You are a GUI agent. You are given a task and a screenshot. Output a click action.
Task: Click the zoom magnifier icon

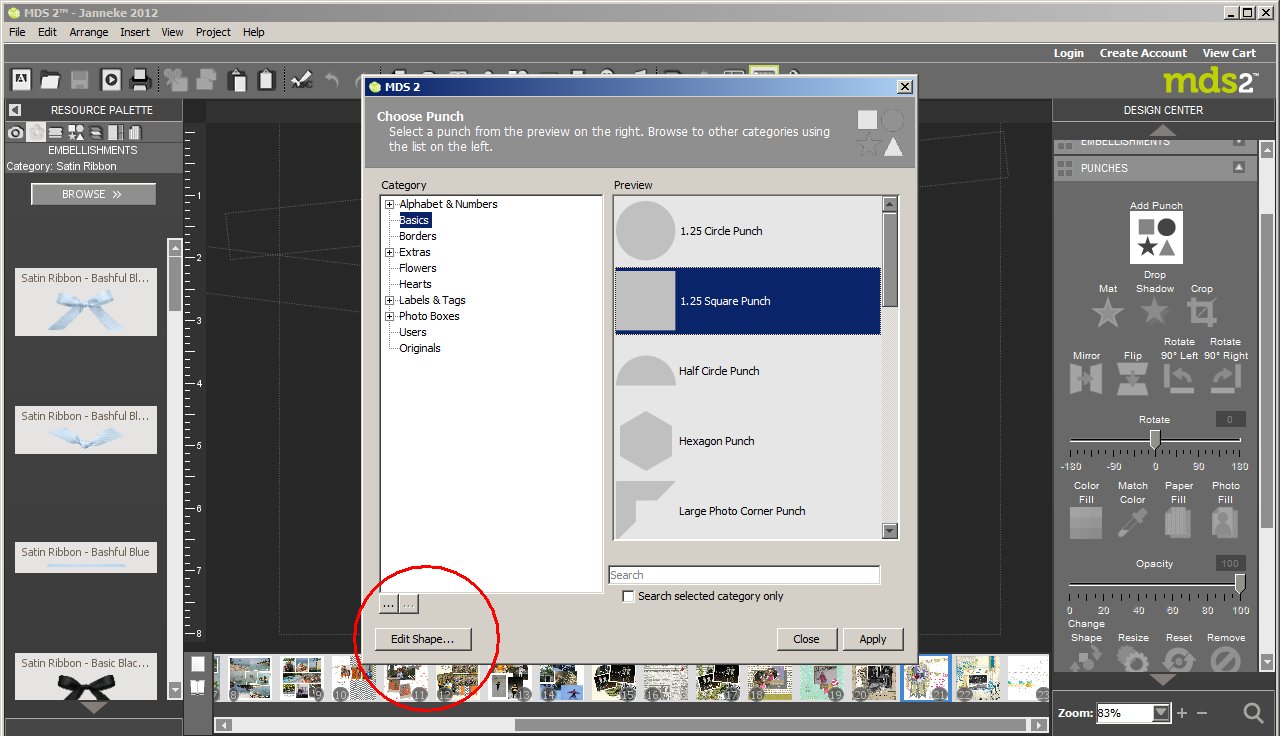[1253, 713]
